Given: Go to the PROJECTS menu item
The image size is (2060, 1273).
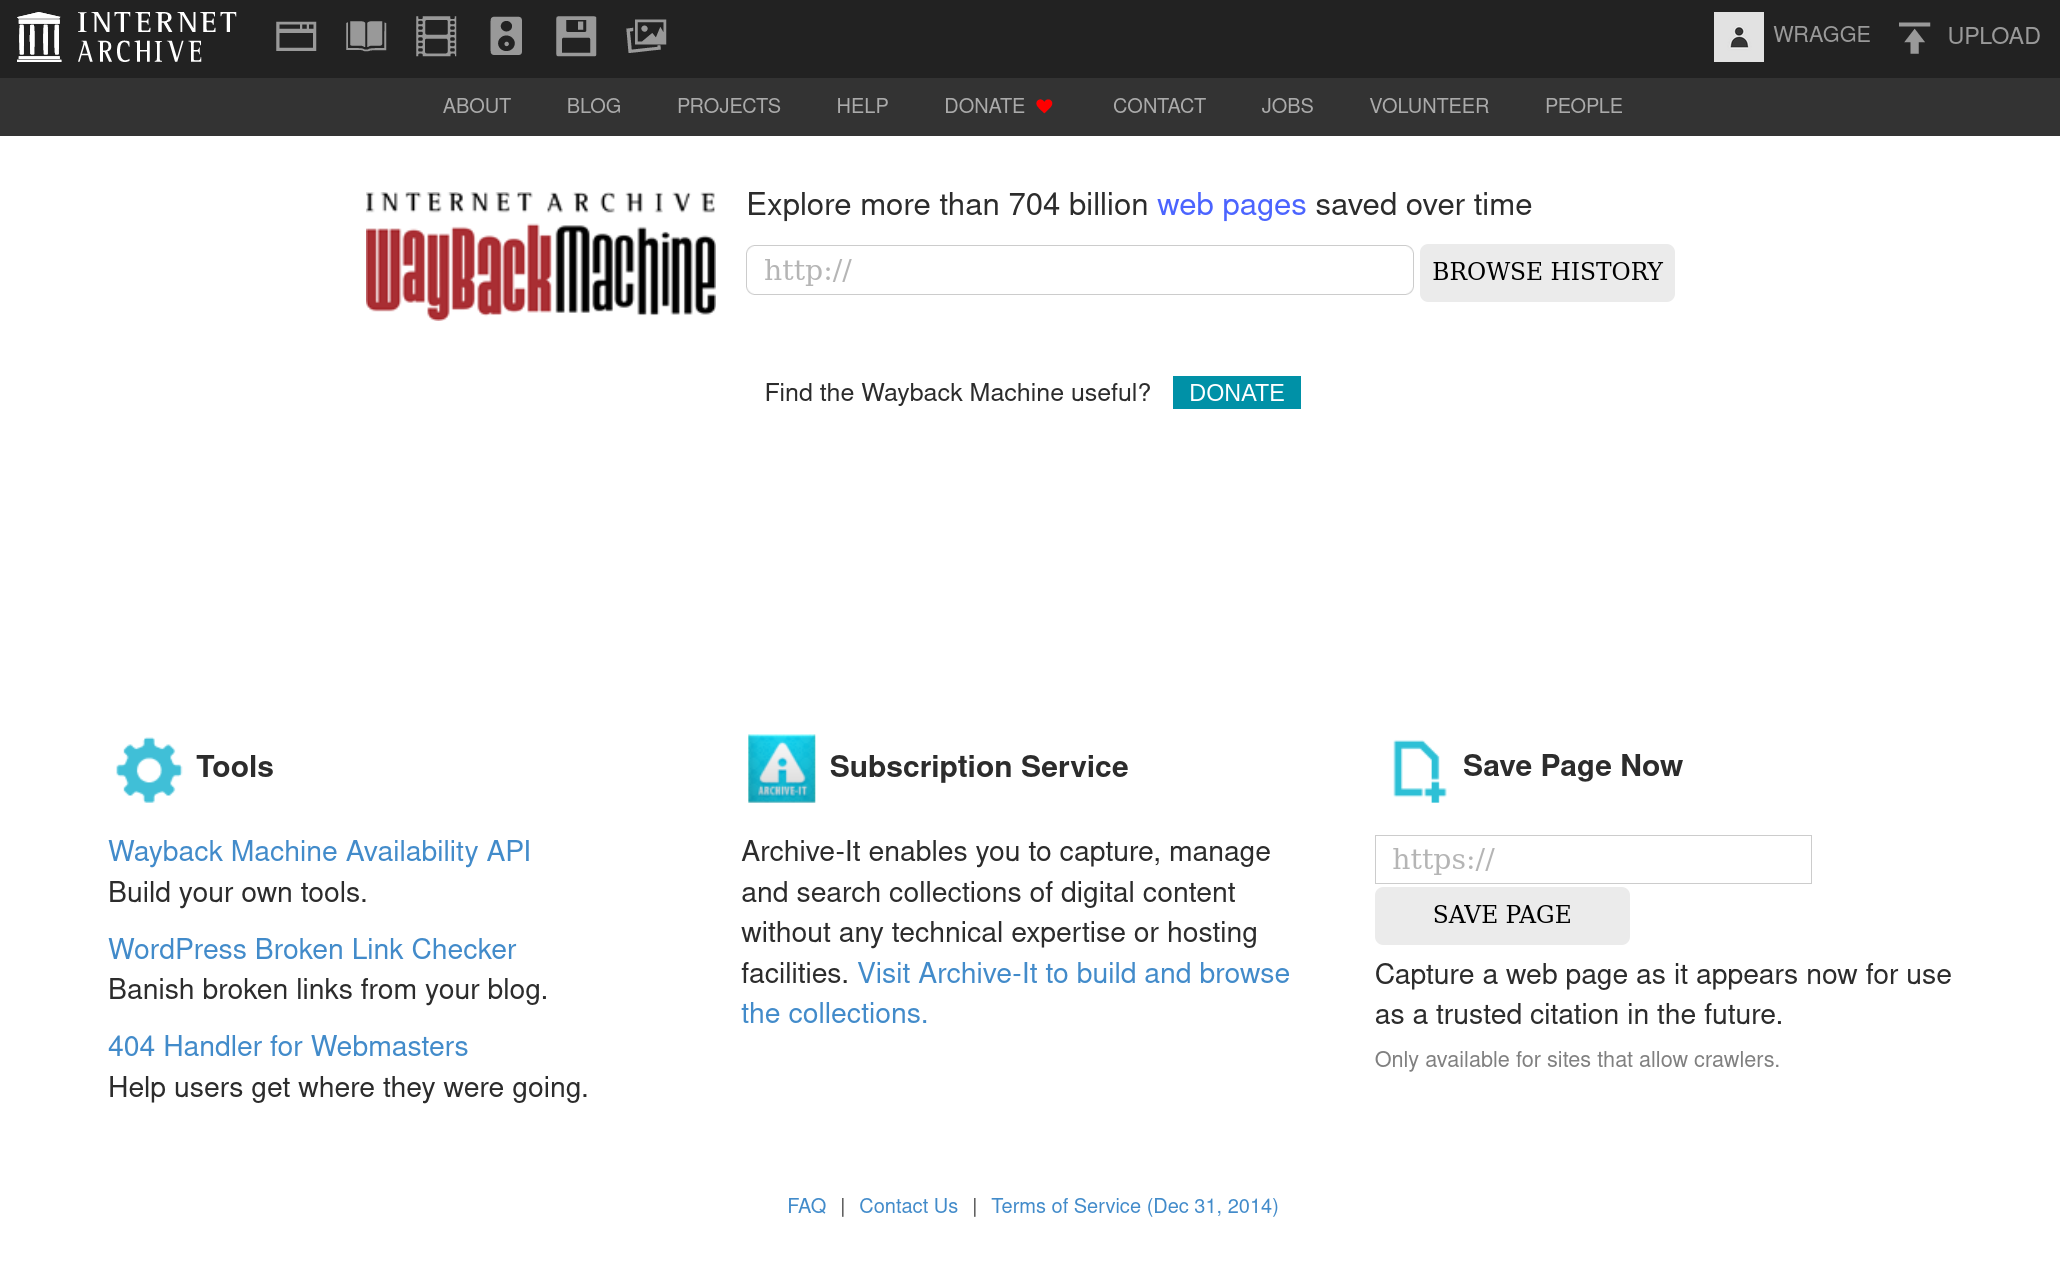Looking at the screenshot, I should click(x=728, y=106).
